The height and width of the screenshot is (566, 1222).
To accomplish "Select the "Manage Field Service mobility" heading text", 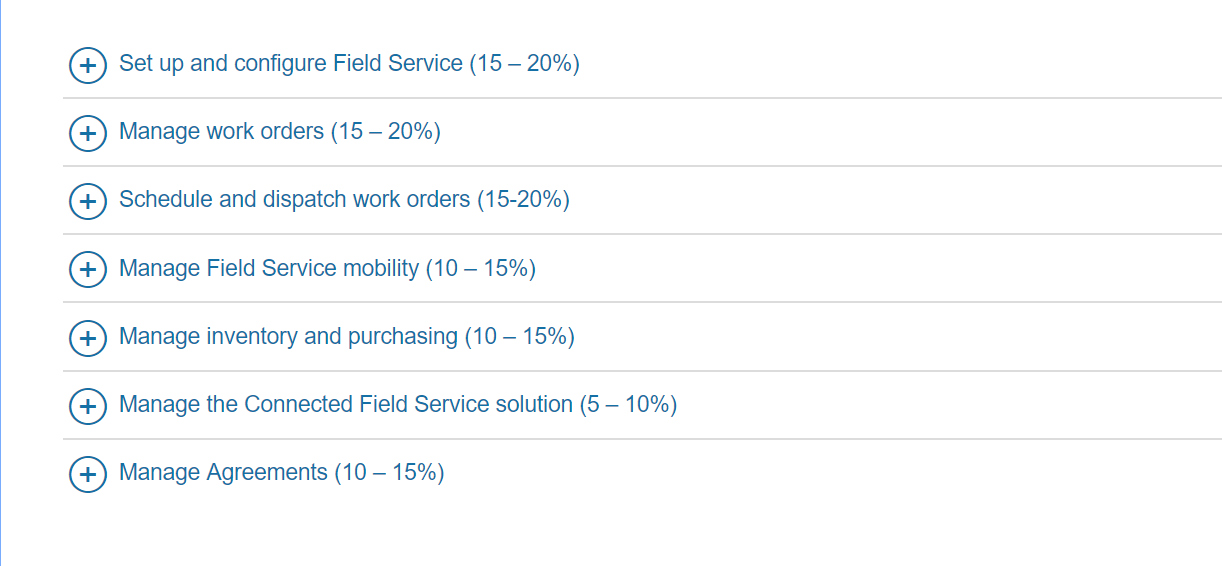I will (269, 268).
